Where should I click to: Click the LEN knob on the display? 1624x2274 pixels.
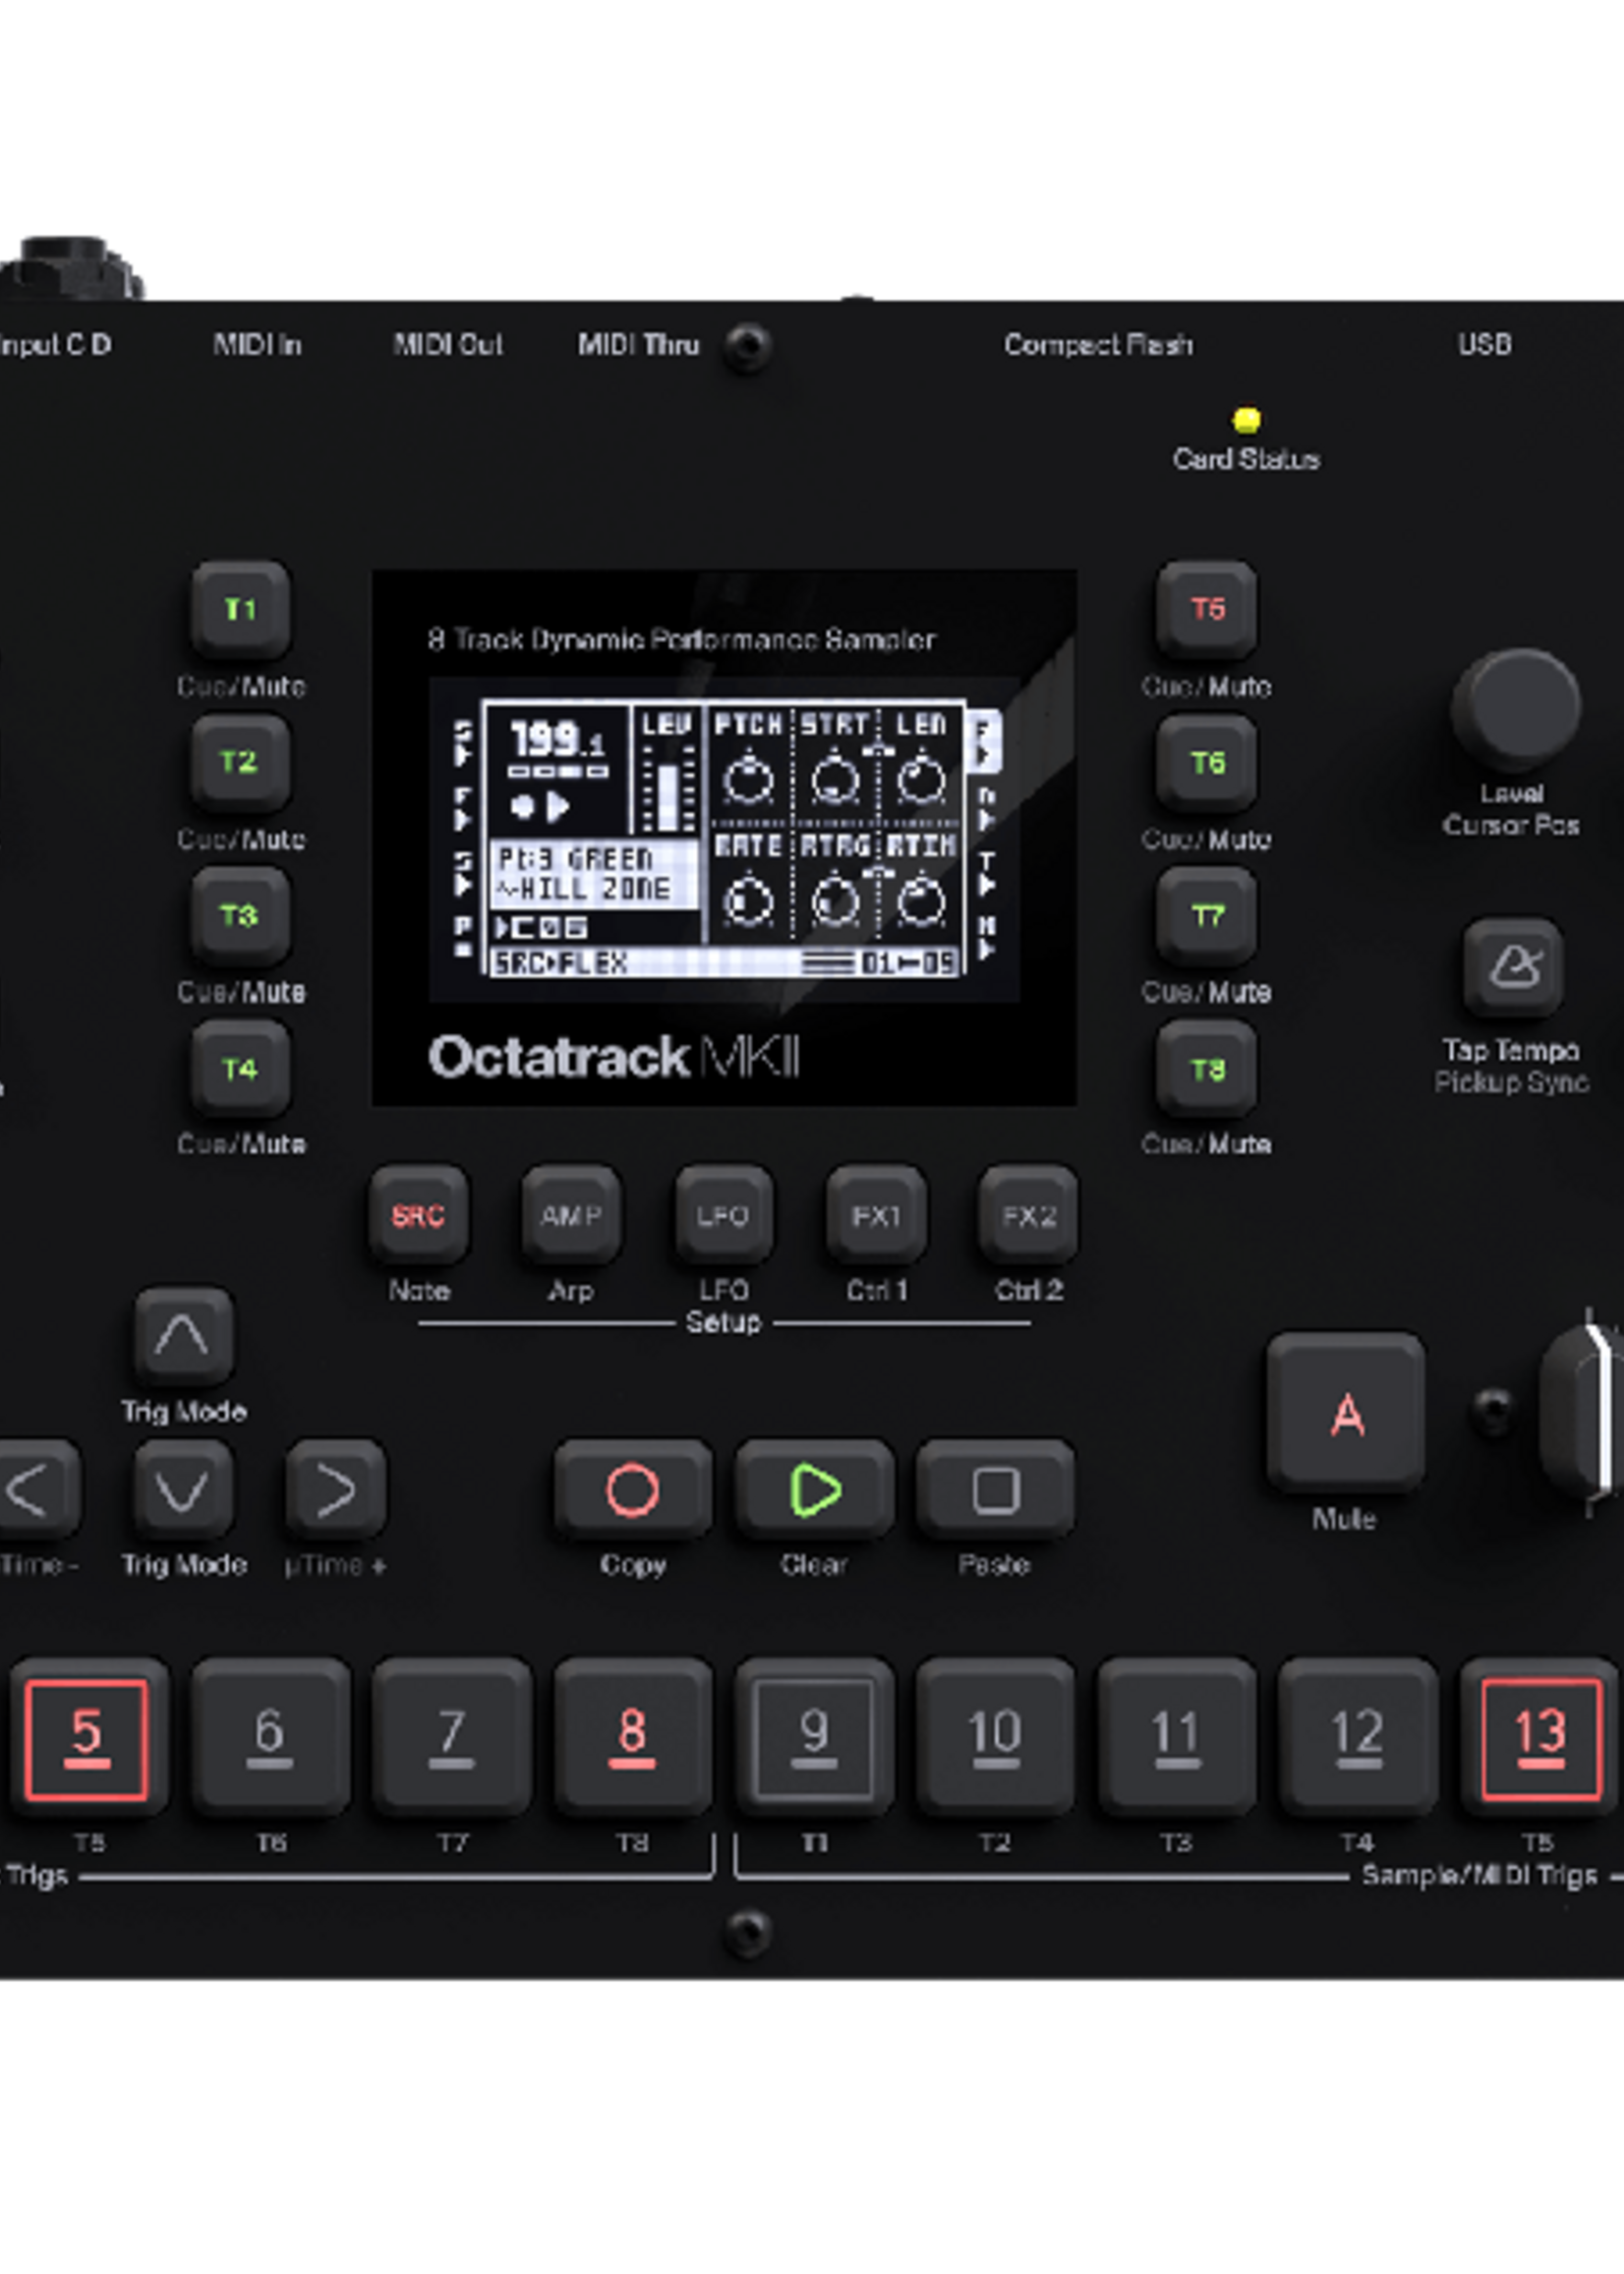pyautogui.click(x=921, y=780)
